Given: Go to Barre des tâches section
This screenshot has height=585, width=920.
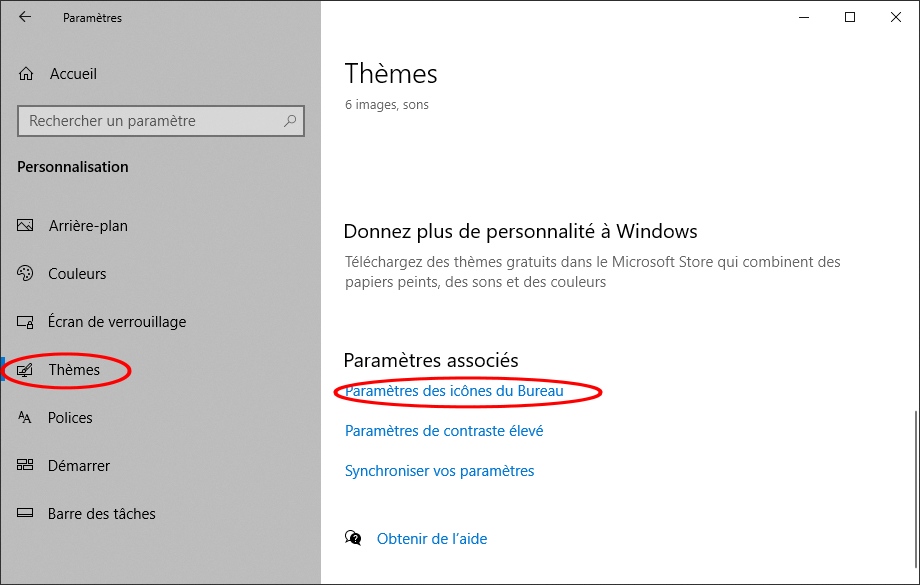Looking at the screenshot, I should click(x=102, y=513).
